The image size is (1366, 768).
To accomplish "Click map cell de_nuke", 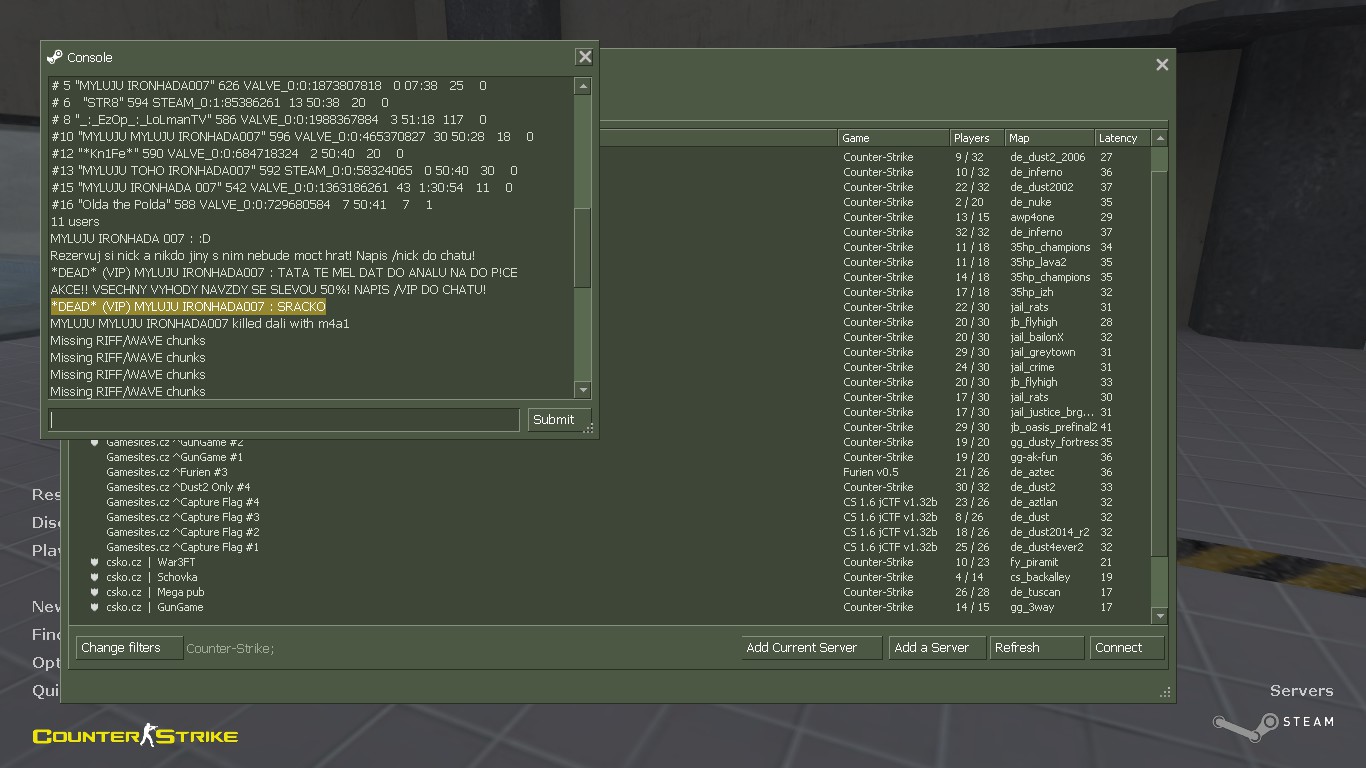I will [1031, 202].
